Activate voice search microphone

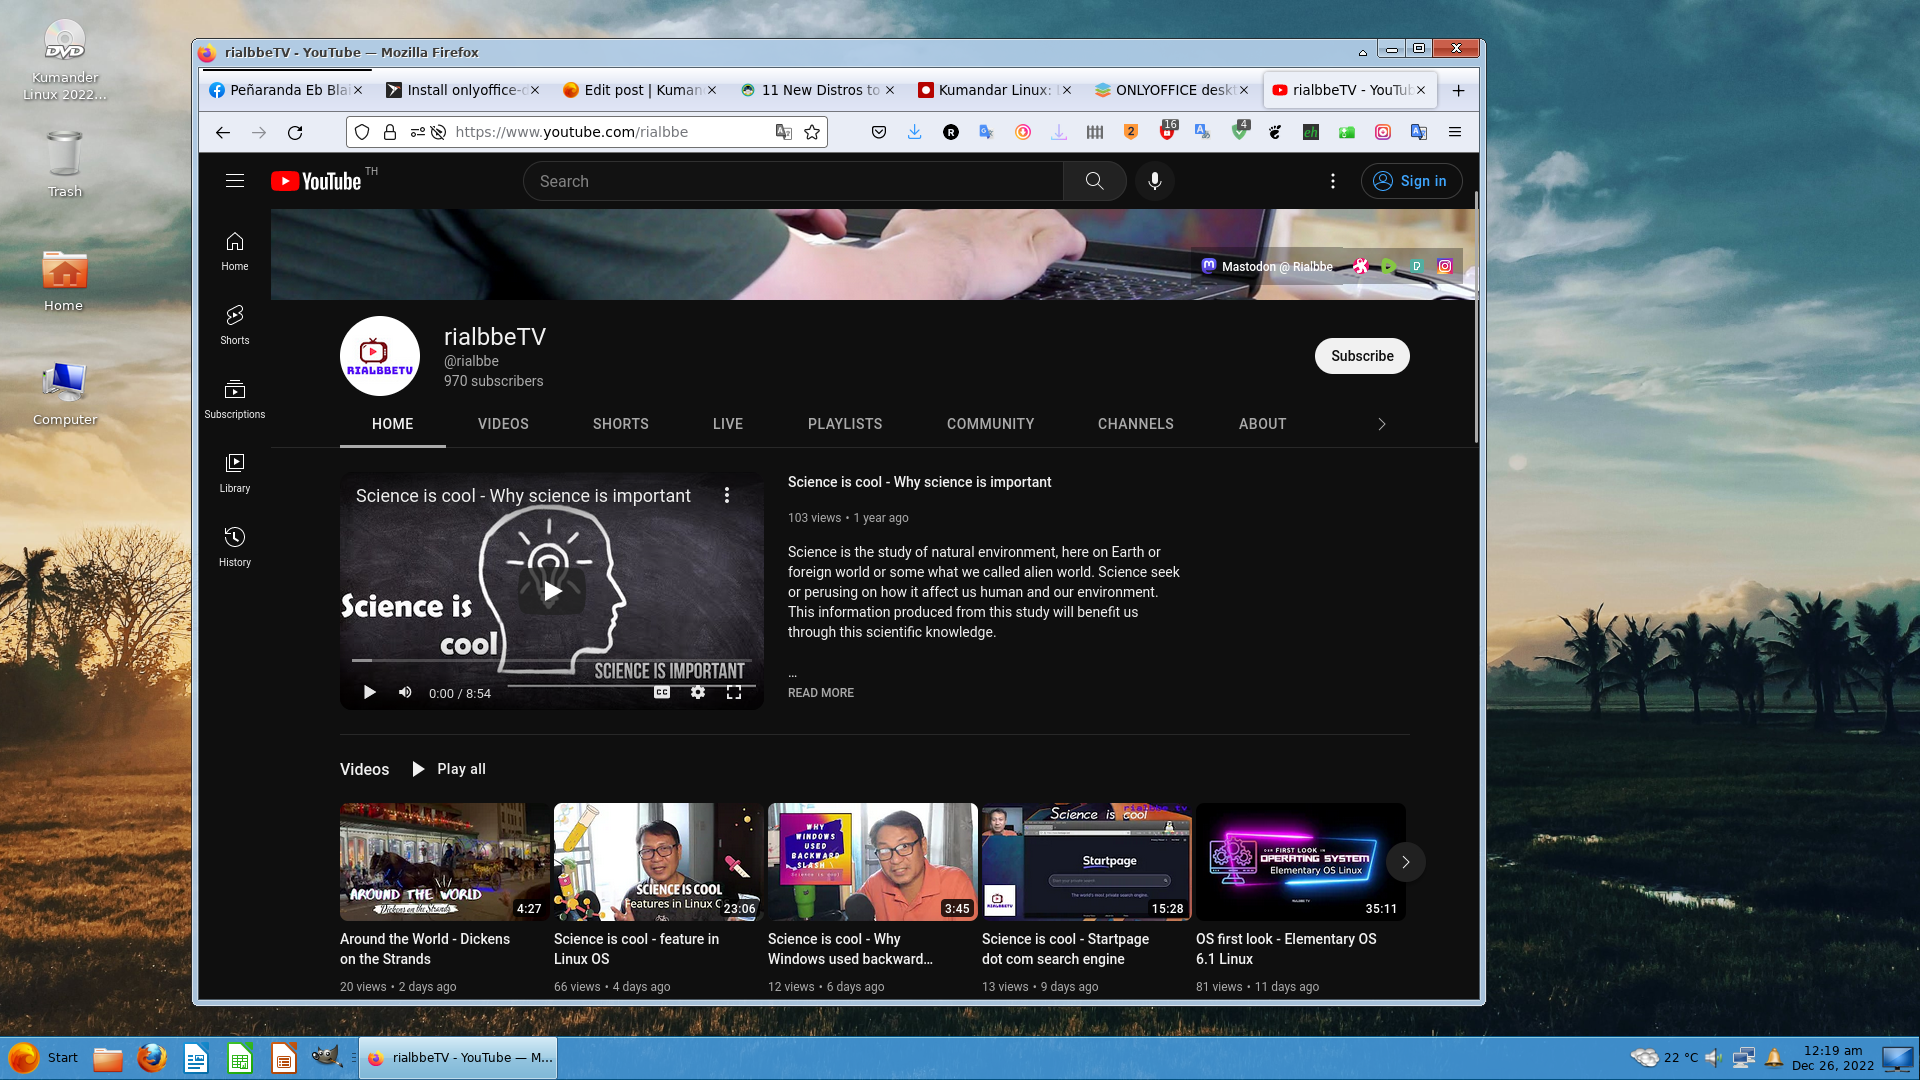tap(1155, 181)
